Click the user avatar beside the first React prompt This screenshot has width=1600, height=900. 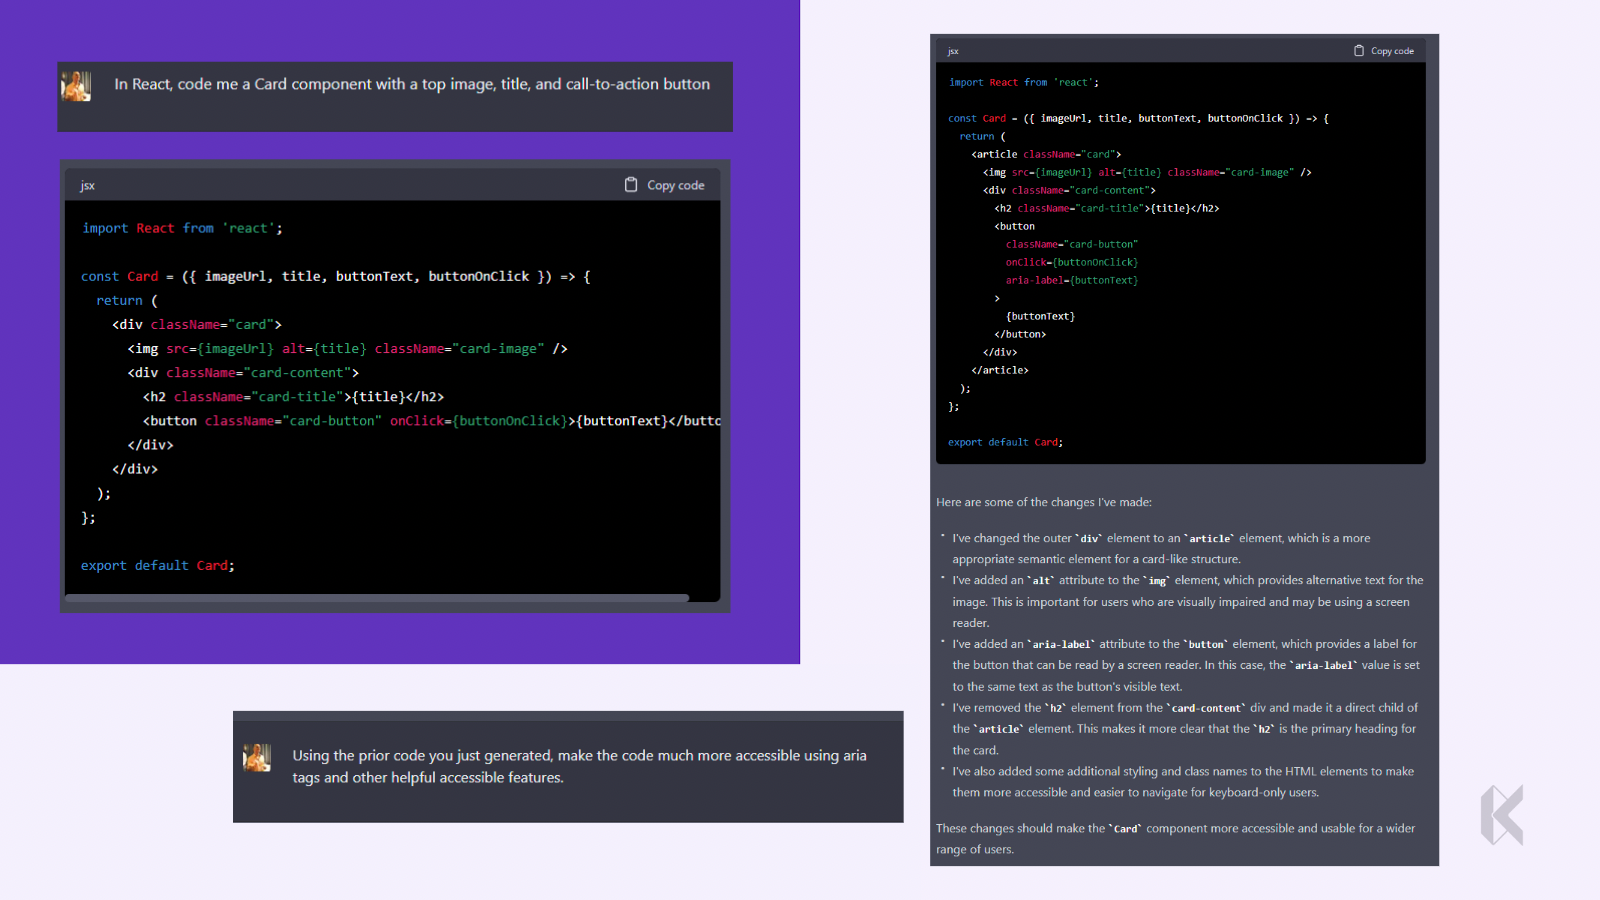77,86
